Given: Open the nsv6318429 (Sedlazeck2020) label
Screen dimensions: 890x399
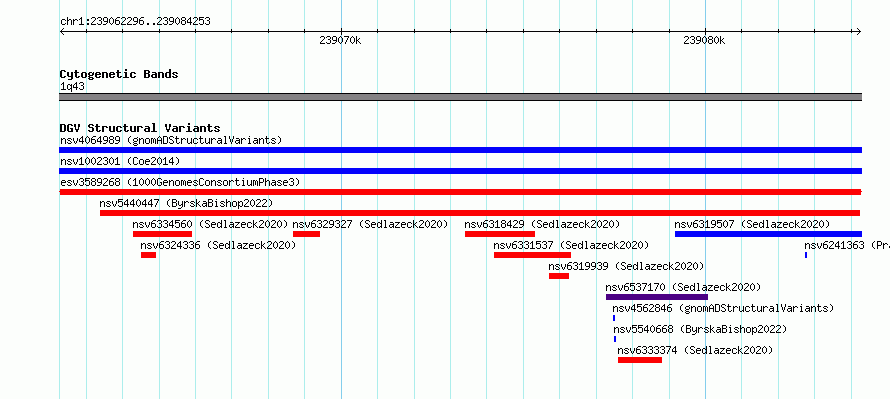Looking at the screenshot, I should click(x=542, y=224).
